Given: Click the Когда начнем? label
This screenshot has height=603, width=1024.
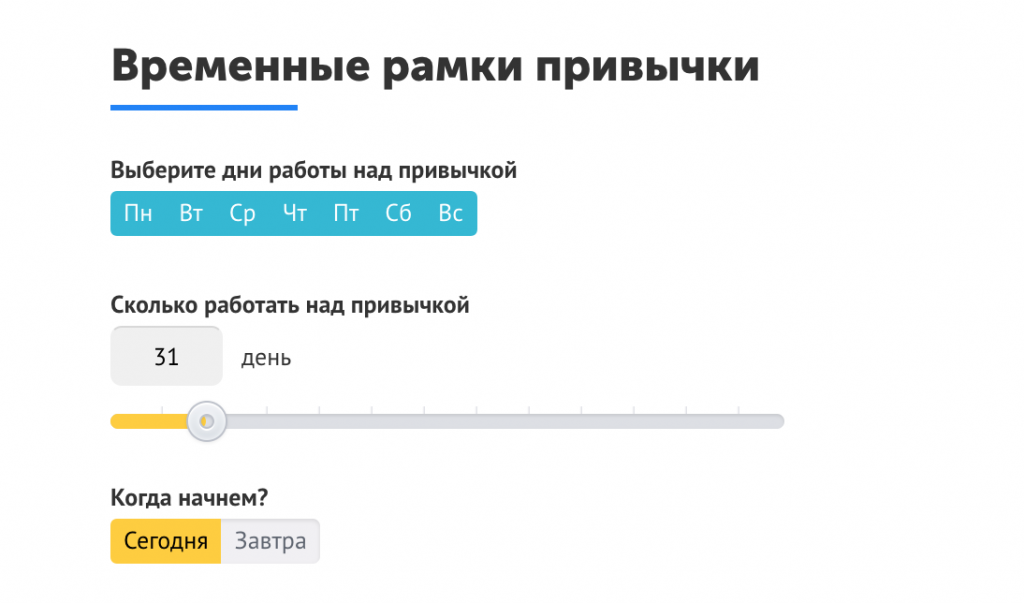Looking at the screenshot, I should [190, 497].
